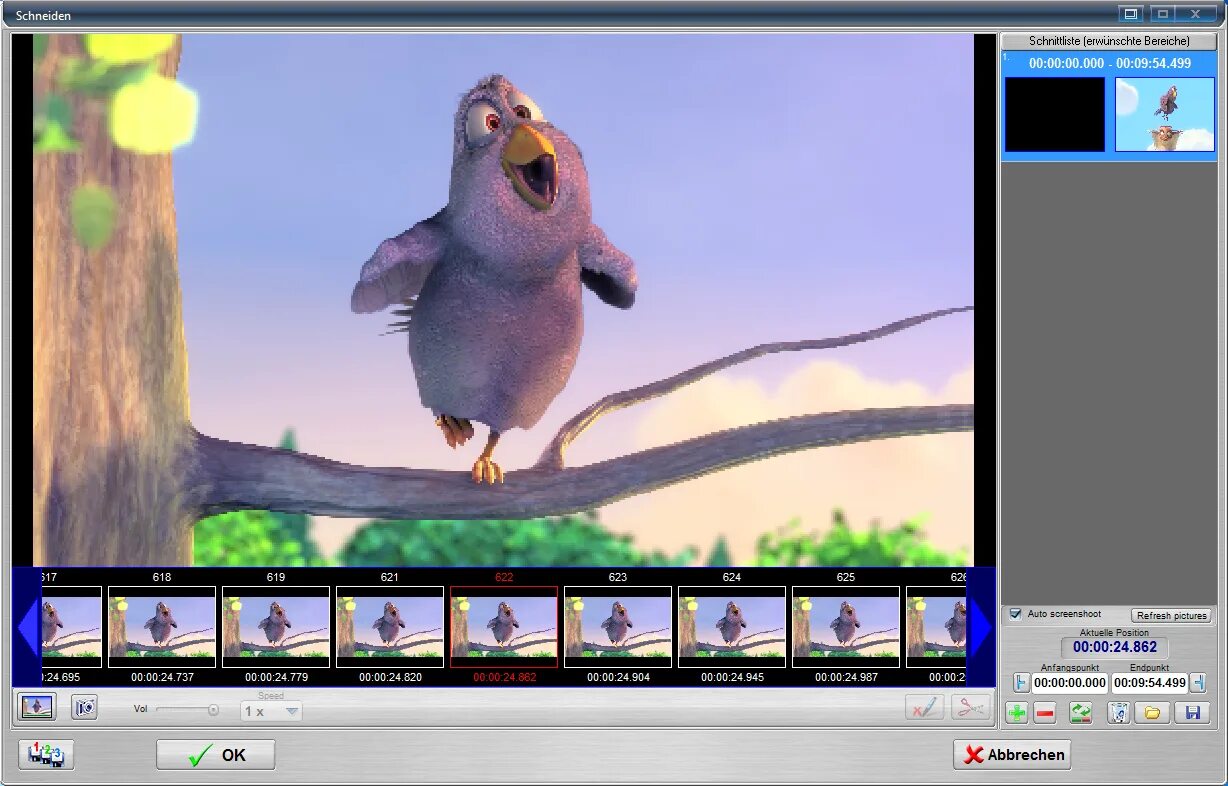The height and width of the screenshot is (786, 1228).
Task: Select frame thumbnail 619
Action: (x=276, y=627)
